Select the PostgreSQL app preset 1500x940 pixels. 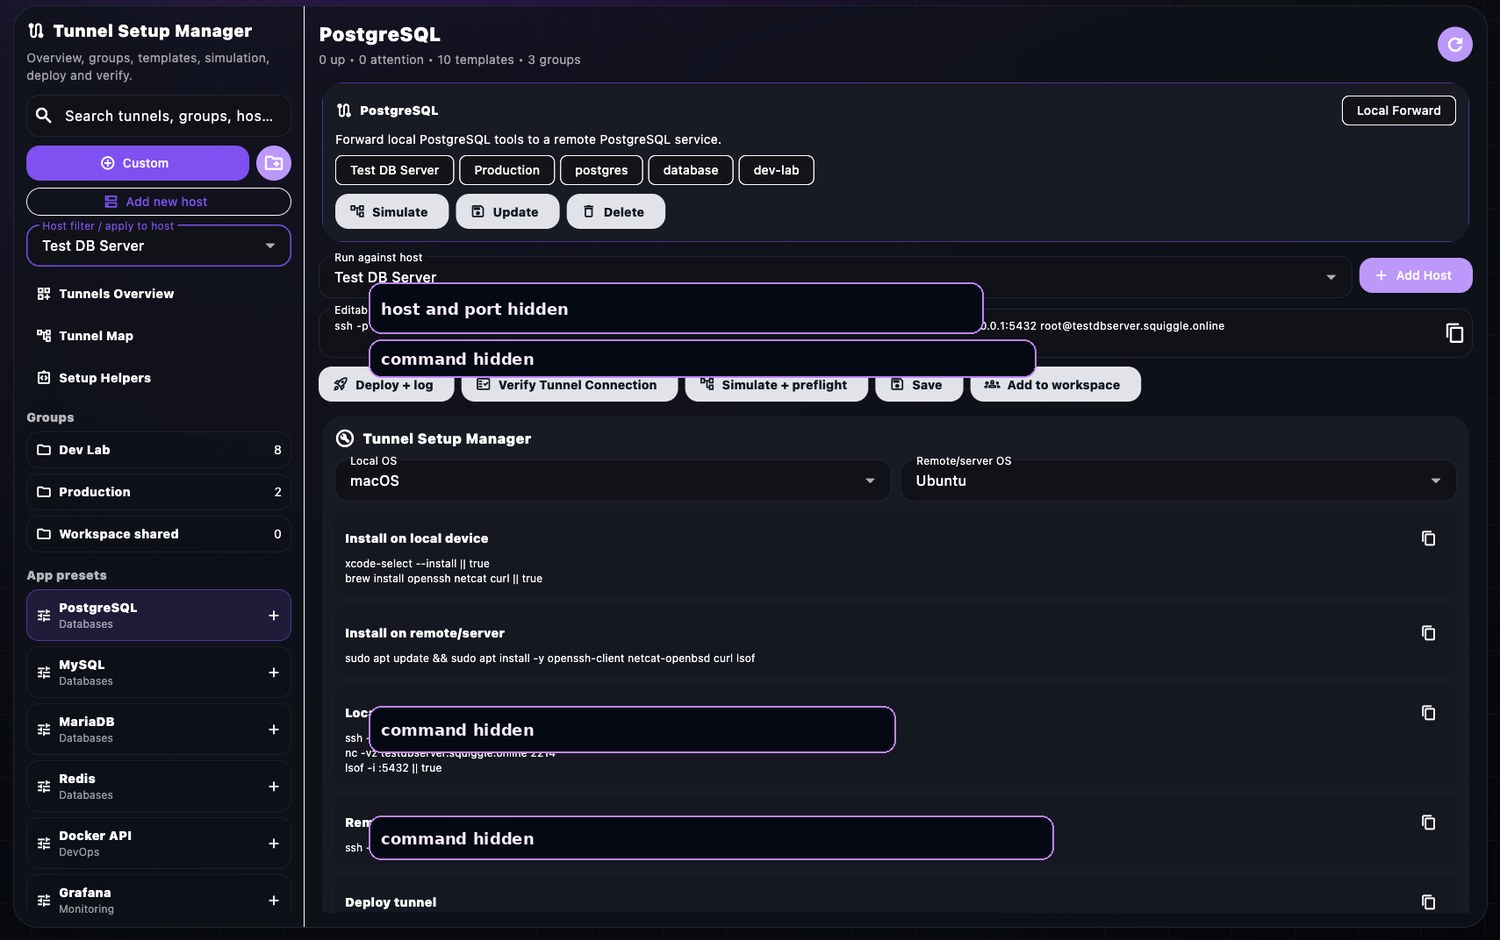coord(159,615)
